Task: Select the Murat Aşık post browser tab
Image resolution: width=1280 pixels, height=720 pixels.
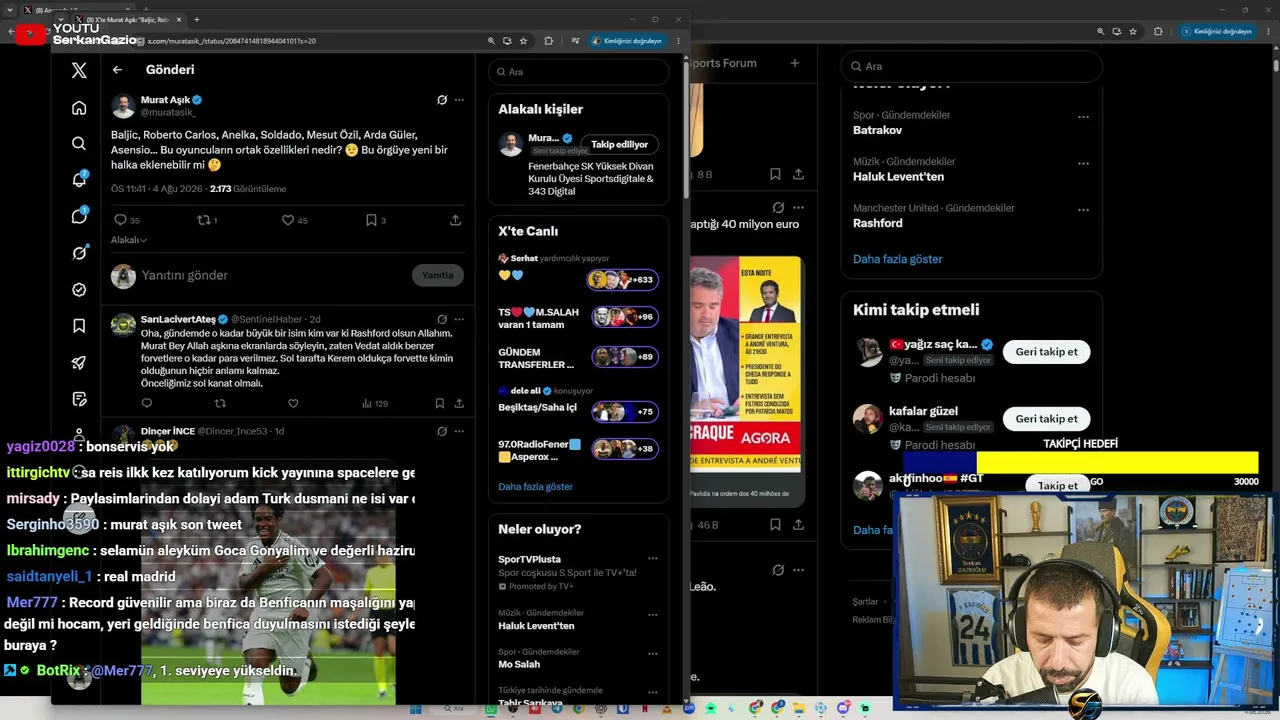Action: point(129,19)
